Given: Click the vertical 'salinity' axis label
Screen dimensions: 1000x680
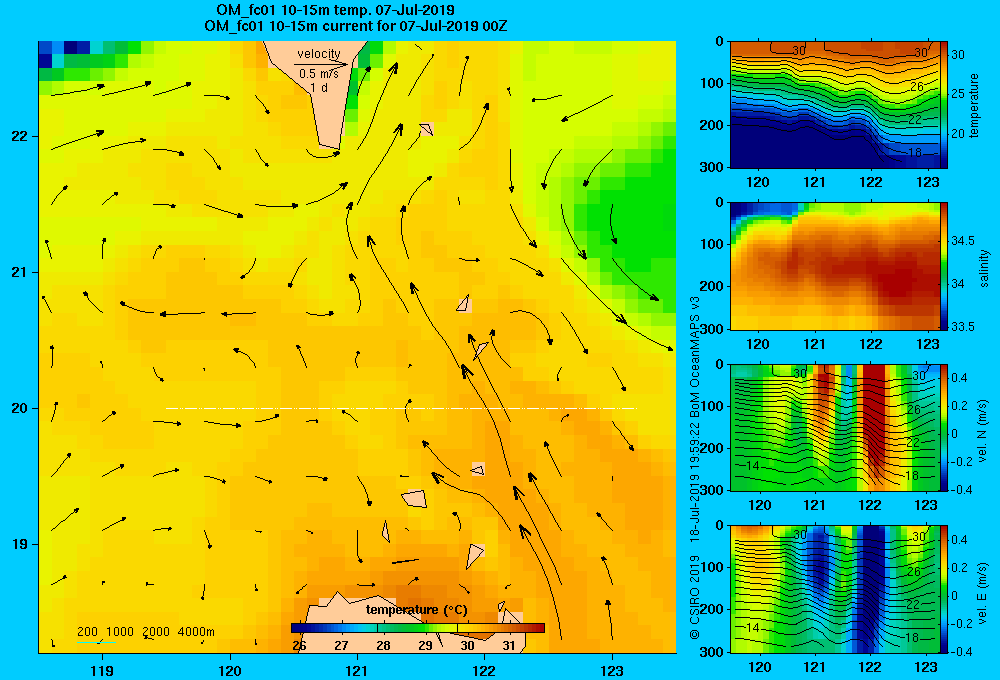Looking at the screenshot, I should coord(983,268).
